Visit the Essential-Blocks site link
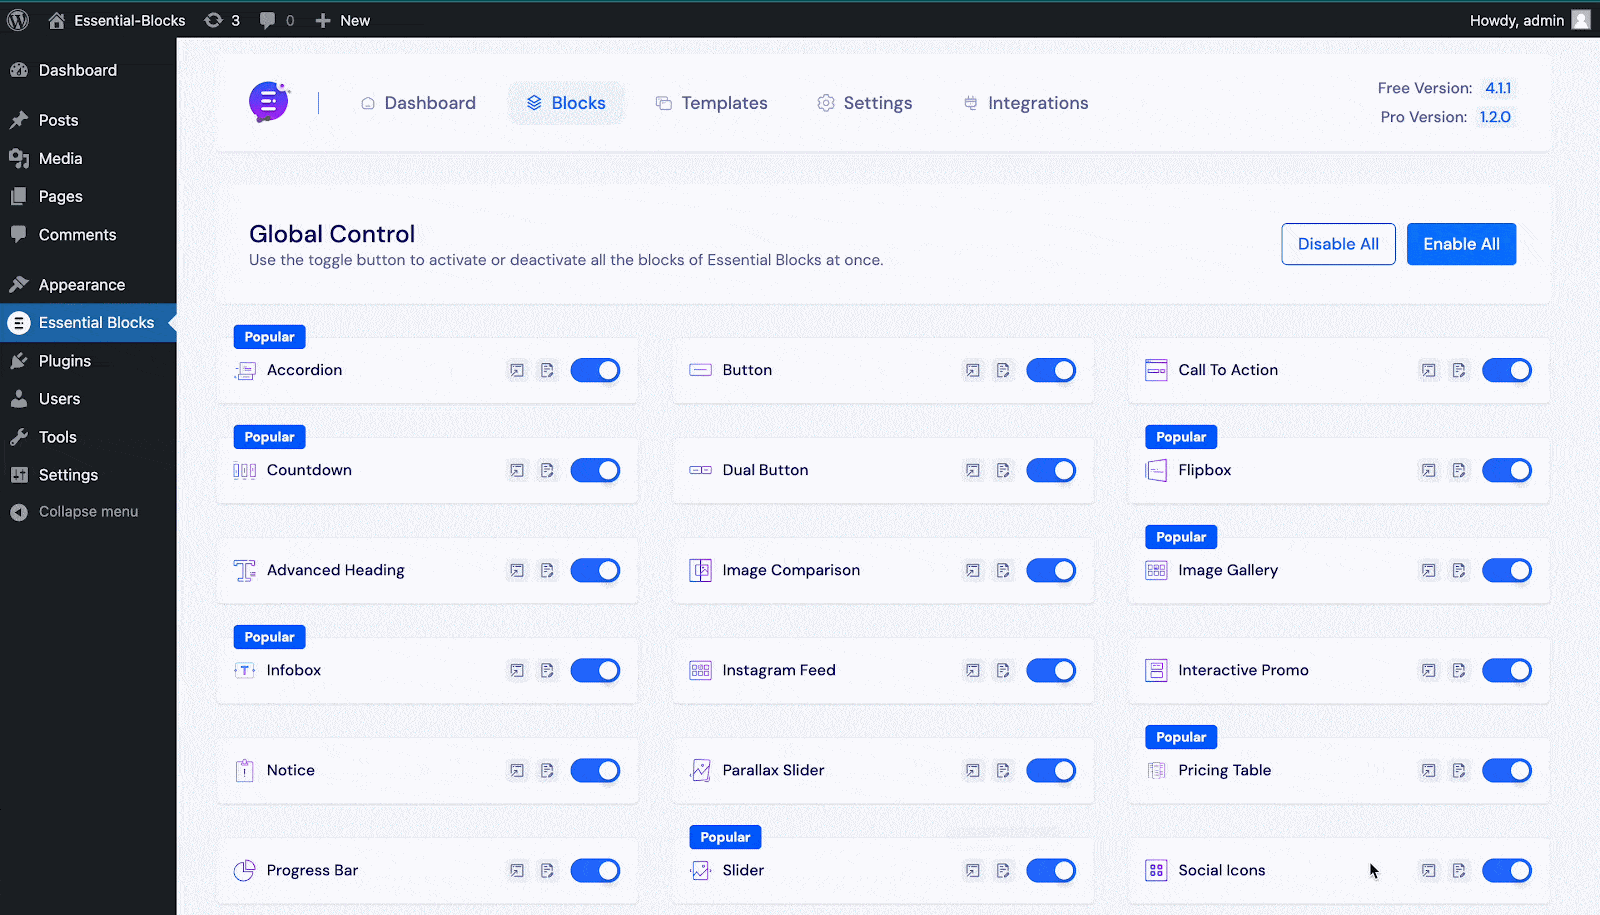This screenshot has width=1600, height=915. click(x=117, y=20)
